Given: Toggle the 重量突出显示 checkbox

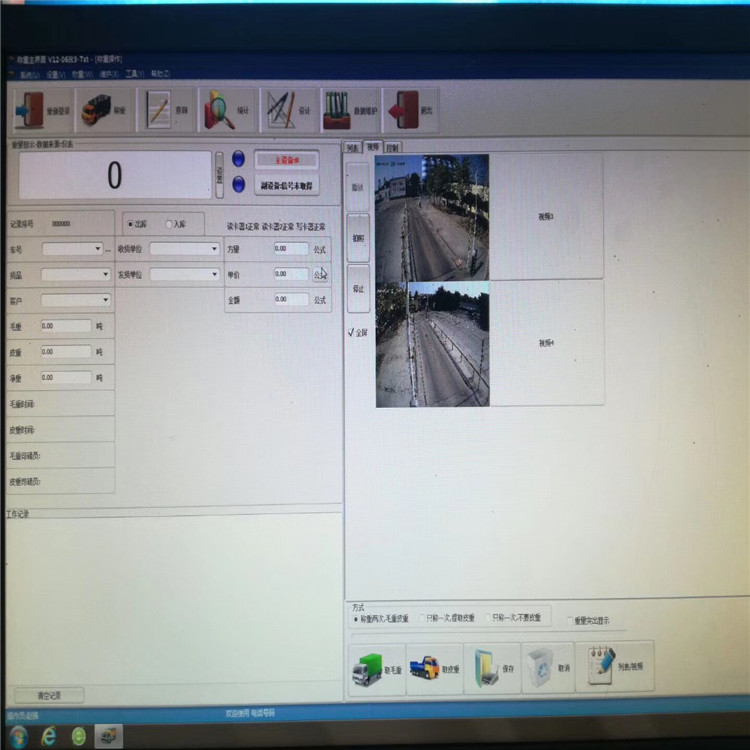Looking at the screenshot, I should [x=570, y=621].
